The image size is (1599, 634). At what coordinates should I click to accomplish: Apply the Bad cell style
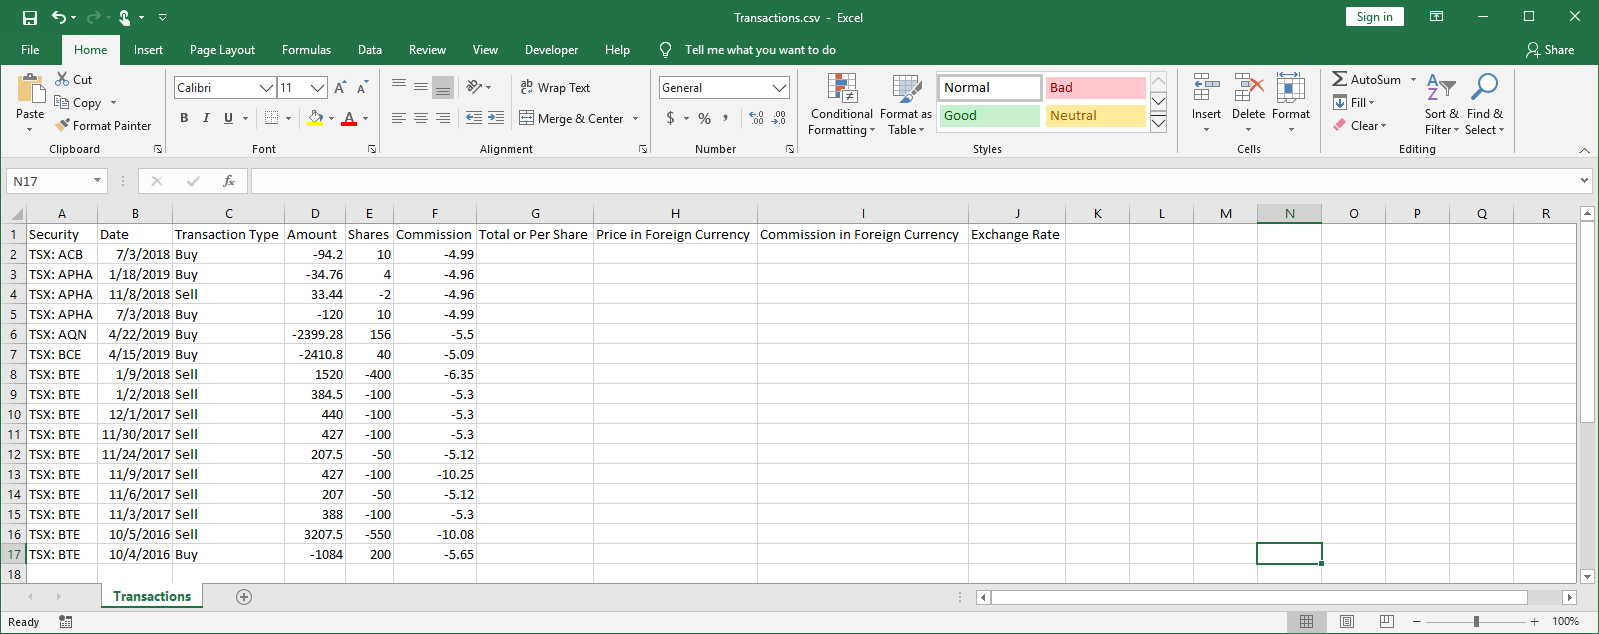pyautogui.click(x=1095, y=88)
